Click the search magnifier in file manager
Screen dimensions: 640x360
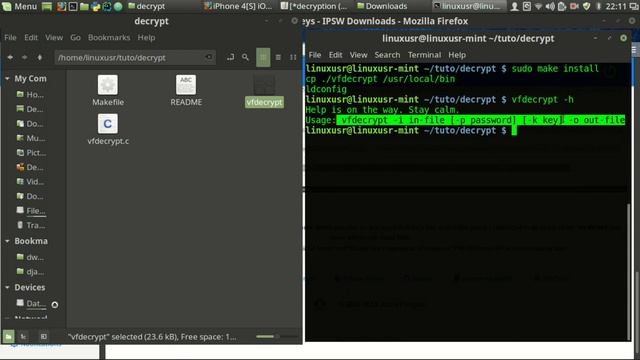pyautogui.click(x=245, y=57)
